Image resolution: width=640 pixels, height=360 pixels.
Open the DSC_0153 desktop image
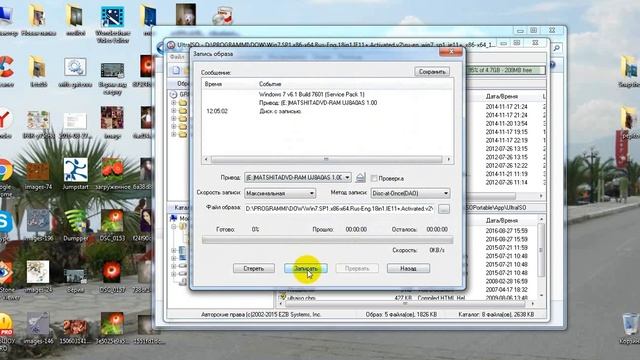(113, 225)
